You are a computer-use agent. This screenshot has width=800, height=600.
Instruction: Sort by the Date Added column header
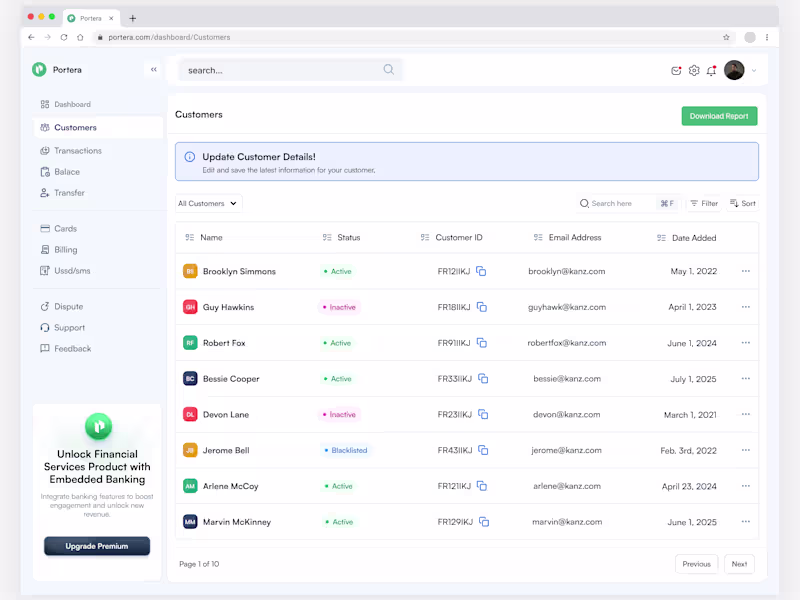[x=686, y=238]
